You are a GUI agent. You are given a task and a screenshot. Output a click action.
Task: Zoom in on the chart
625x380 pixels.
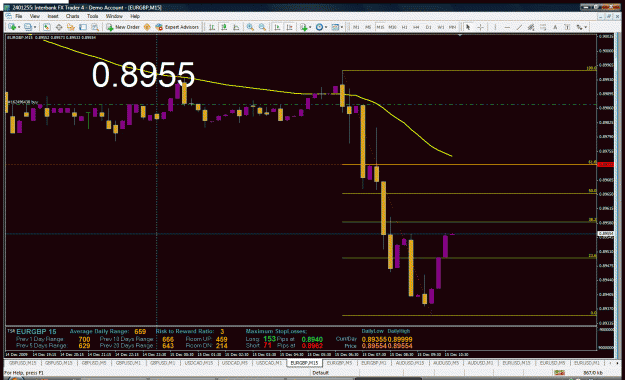click(x=250, y=27)
